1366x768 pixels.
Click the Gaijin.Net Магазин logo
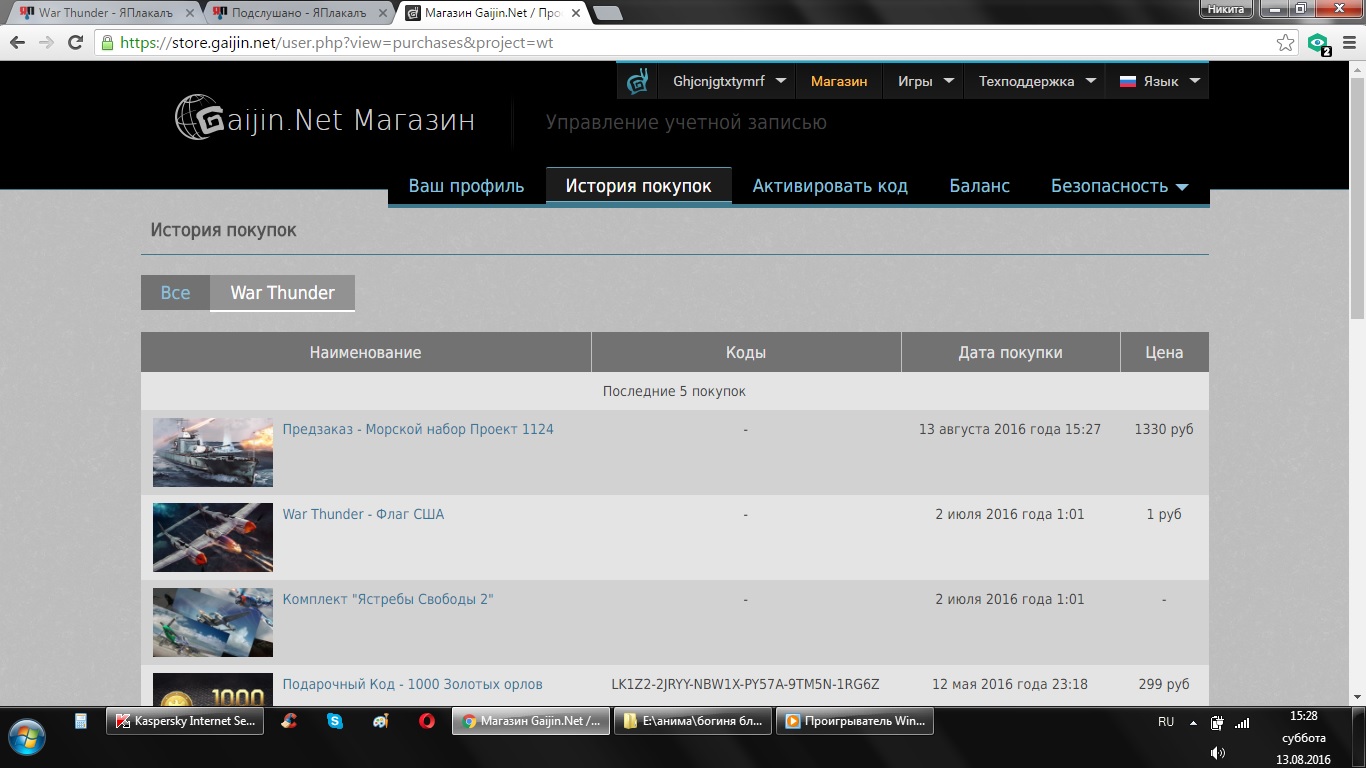325,120
